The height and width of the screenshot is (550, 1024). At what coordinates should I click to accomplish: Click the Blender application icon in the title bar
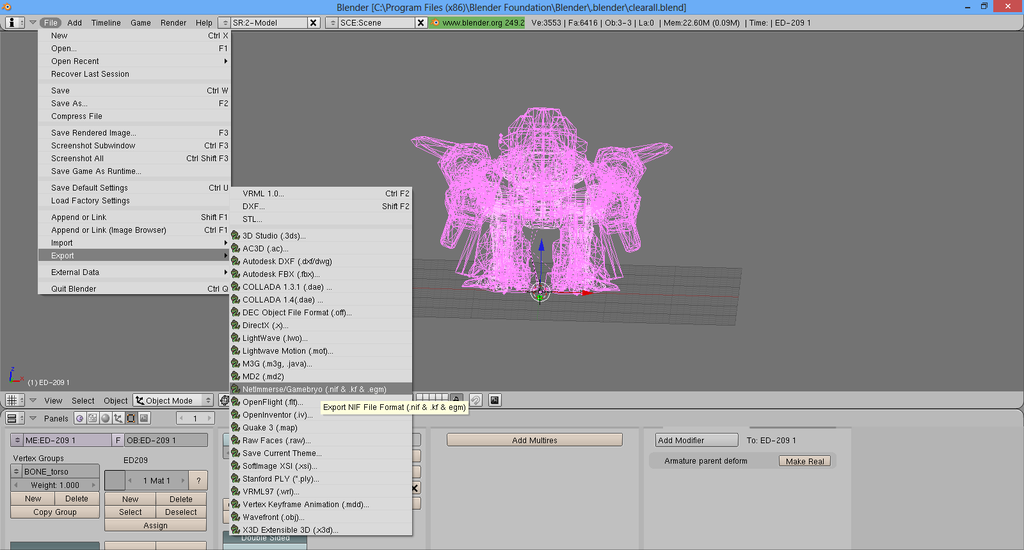click(x=7, y=7)
